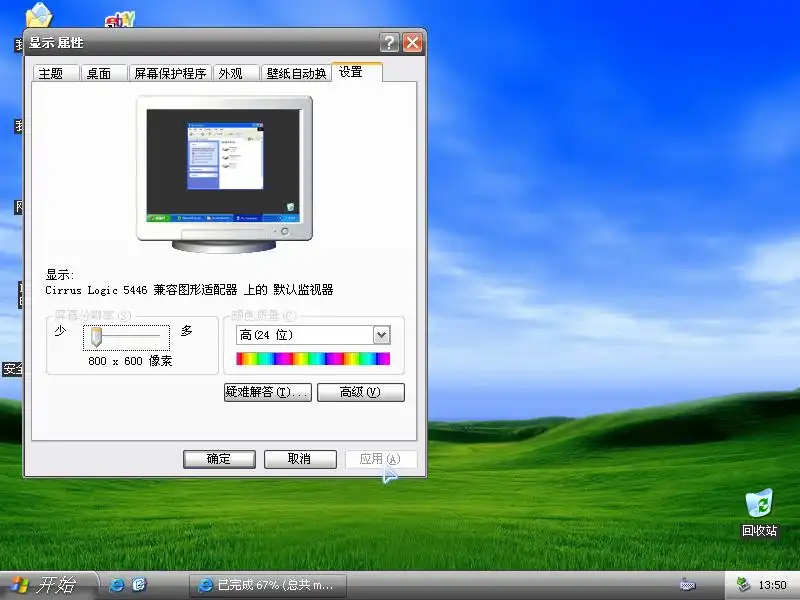Click the system tray network icon

pos(744,585)
